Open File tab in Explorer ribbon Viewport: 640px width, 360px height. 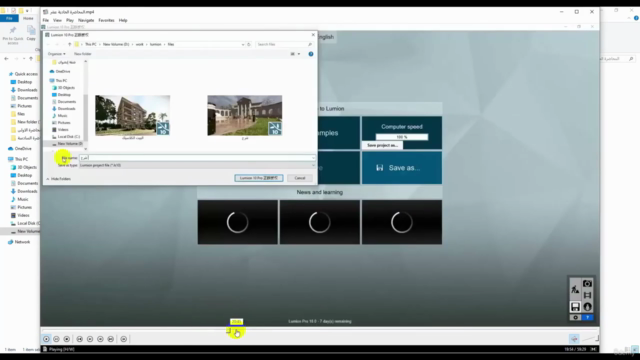[9, 18]
